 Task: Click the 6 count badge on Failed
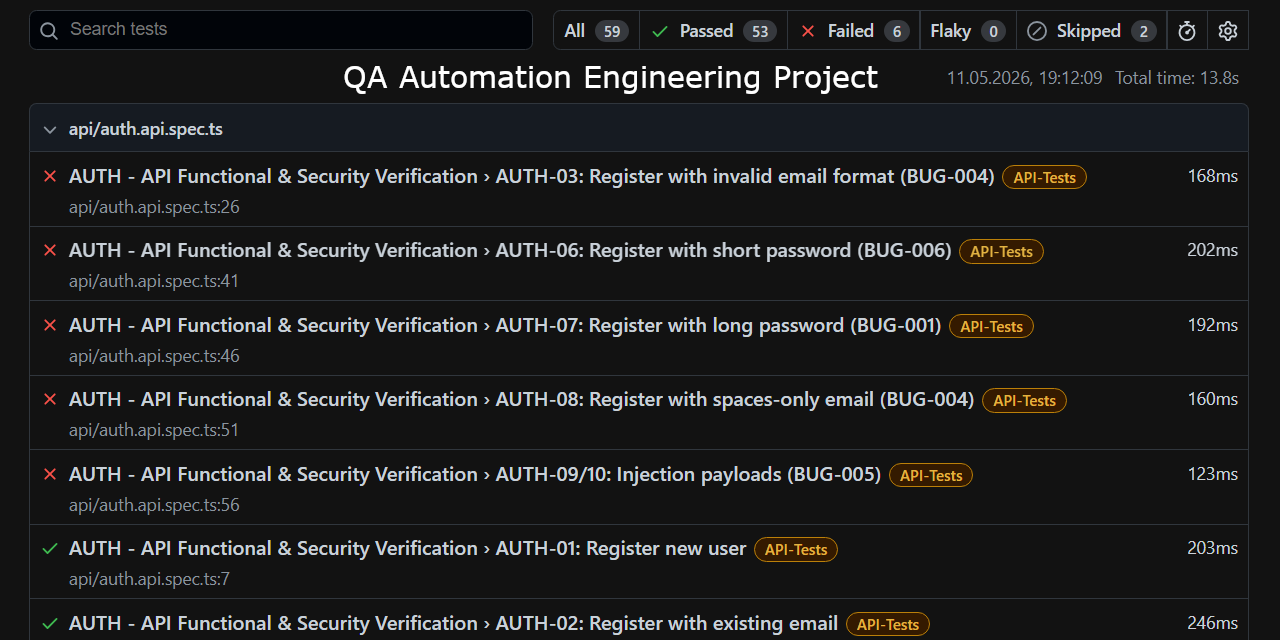click(896, 32)
